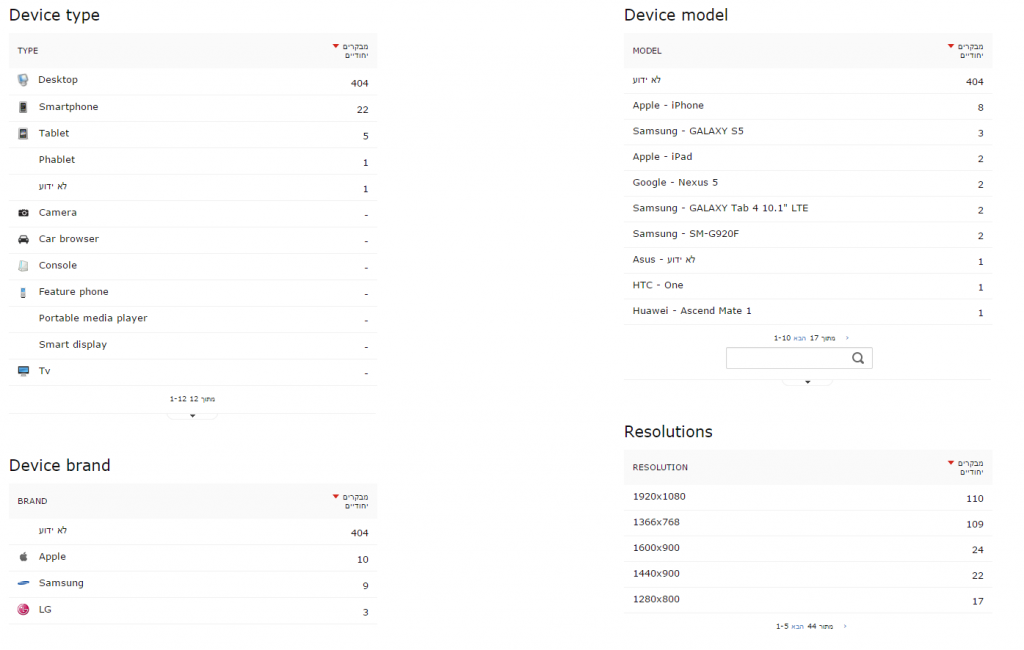The height and width of the screenshot is (650, 1024).
Task: Click the LG brand logo icon
Action: pyautogui.click(x=24, y=609)
